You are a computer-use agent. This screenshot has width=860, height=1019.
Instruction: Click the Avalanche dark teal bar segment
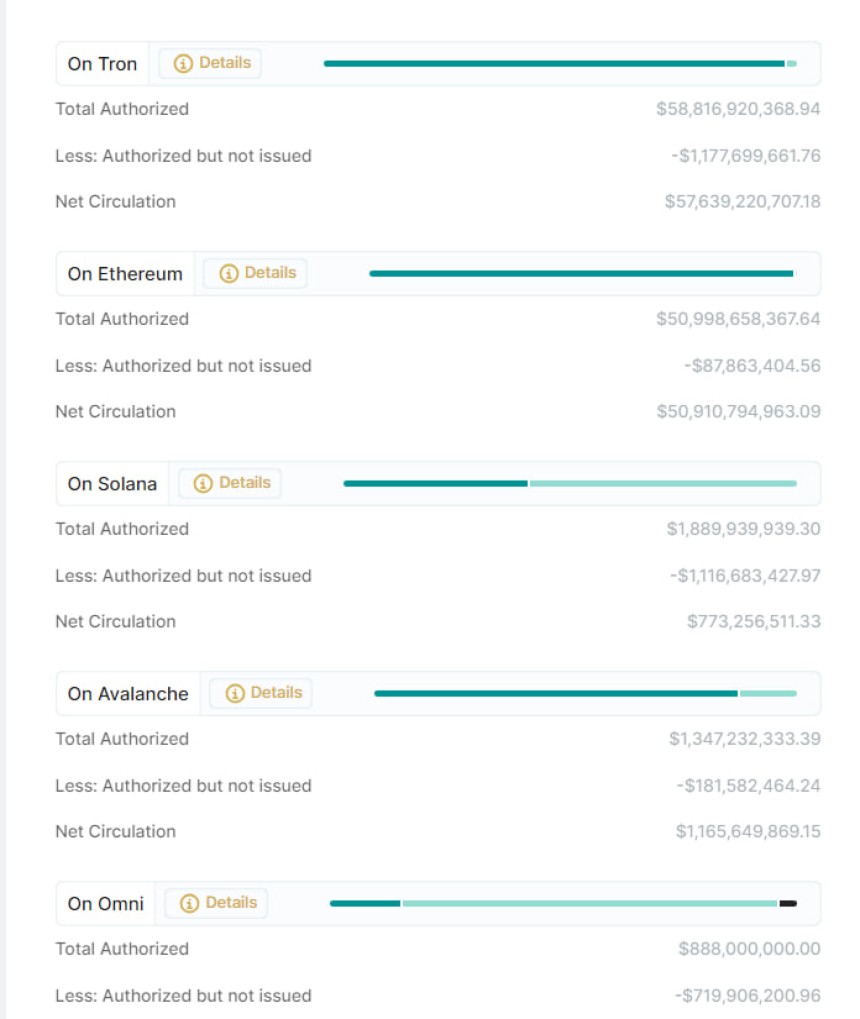(555, 693)
